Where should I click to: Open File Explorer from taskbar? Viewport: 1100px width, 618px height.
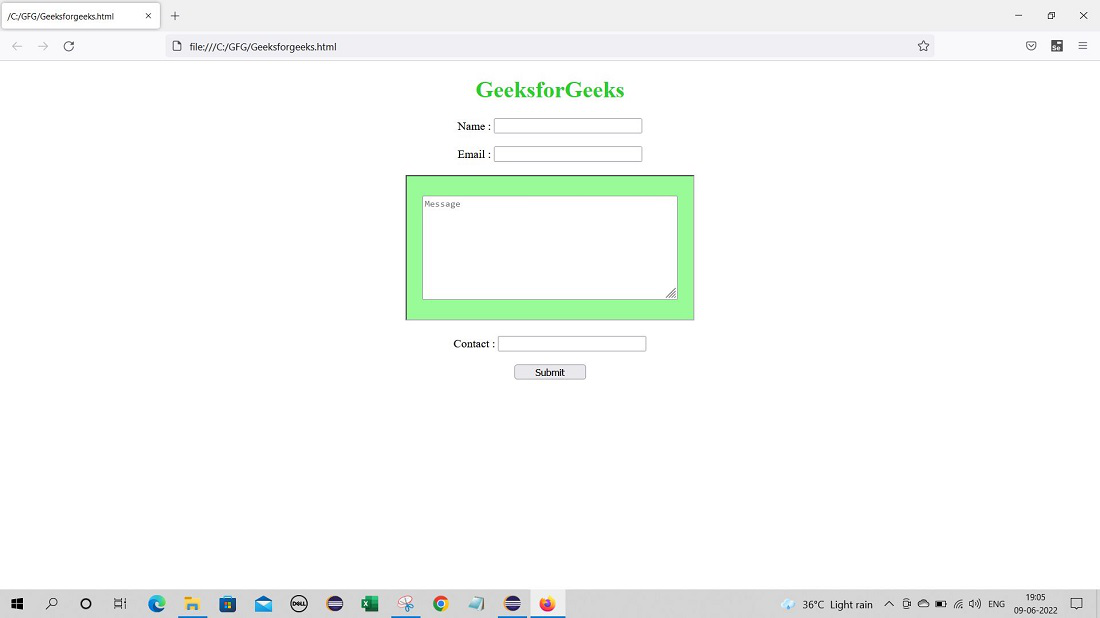pyautogui.click(x=192, y=604)
